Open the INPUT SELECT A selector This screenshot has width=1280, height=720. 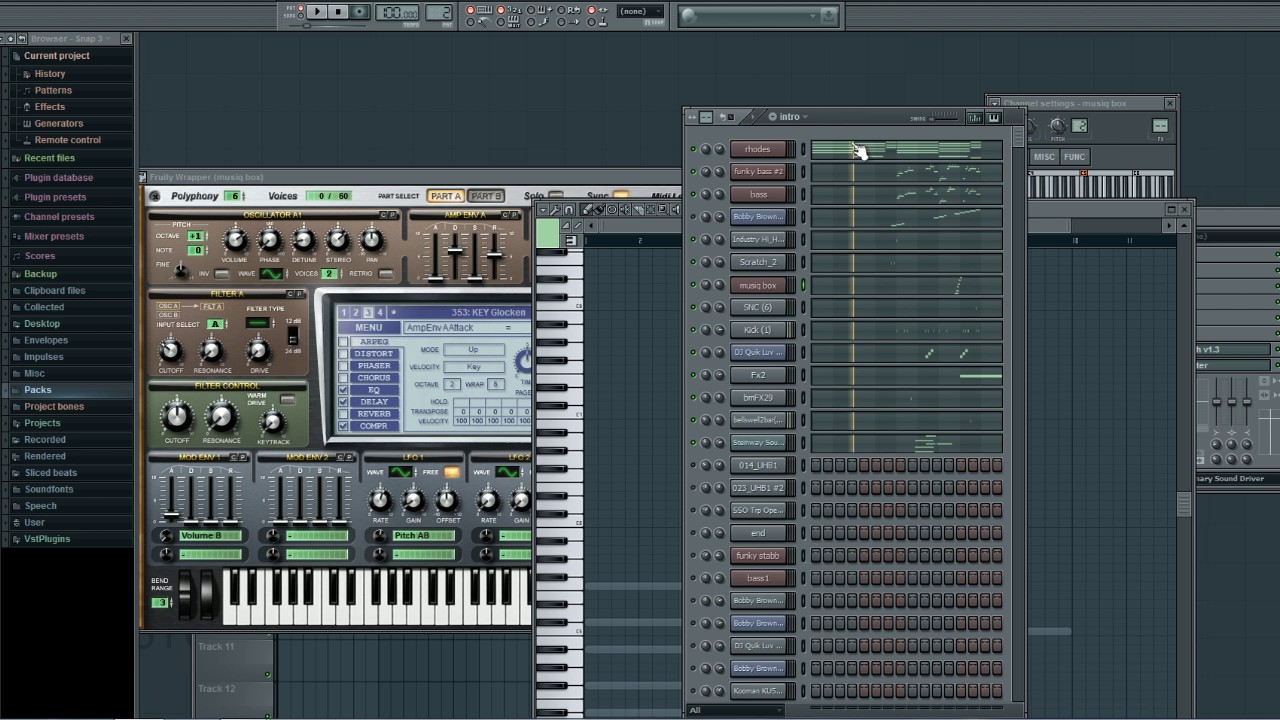pyautogui.click(x=215, y=325)
